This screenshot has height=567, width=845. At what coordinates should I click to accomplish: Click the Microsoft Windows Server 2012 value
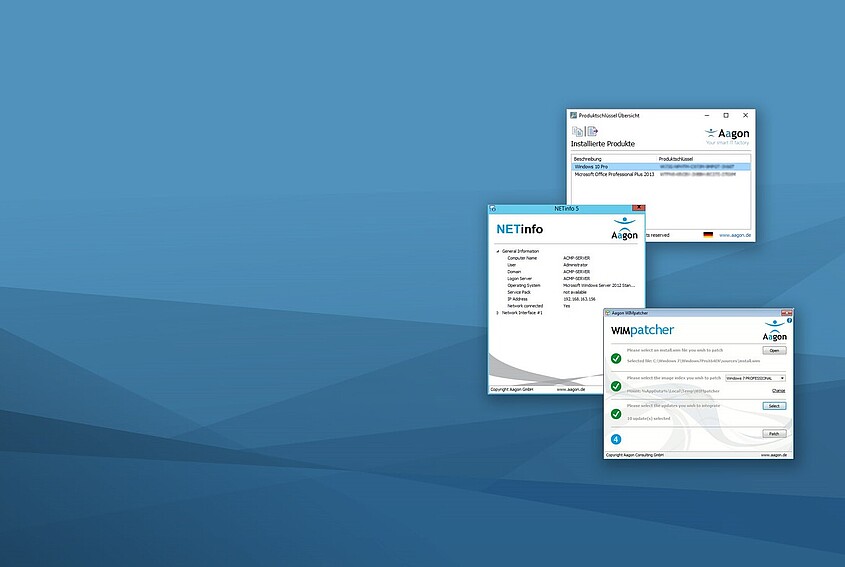coord(599,285)
